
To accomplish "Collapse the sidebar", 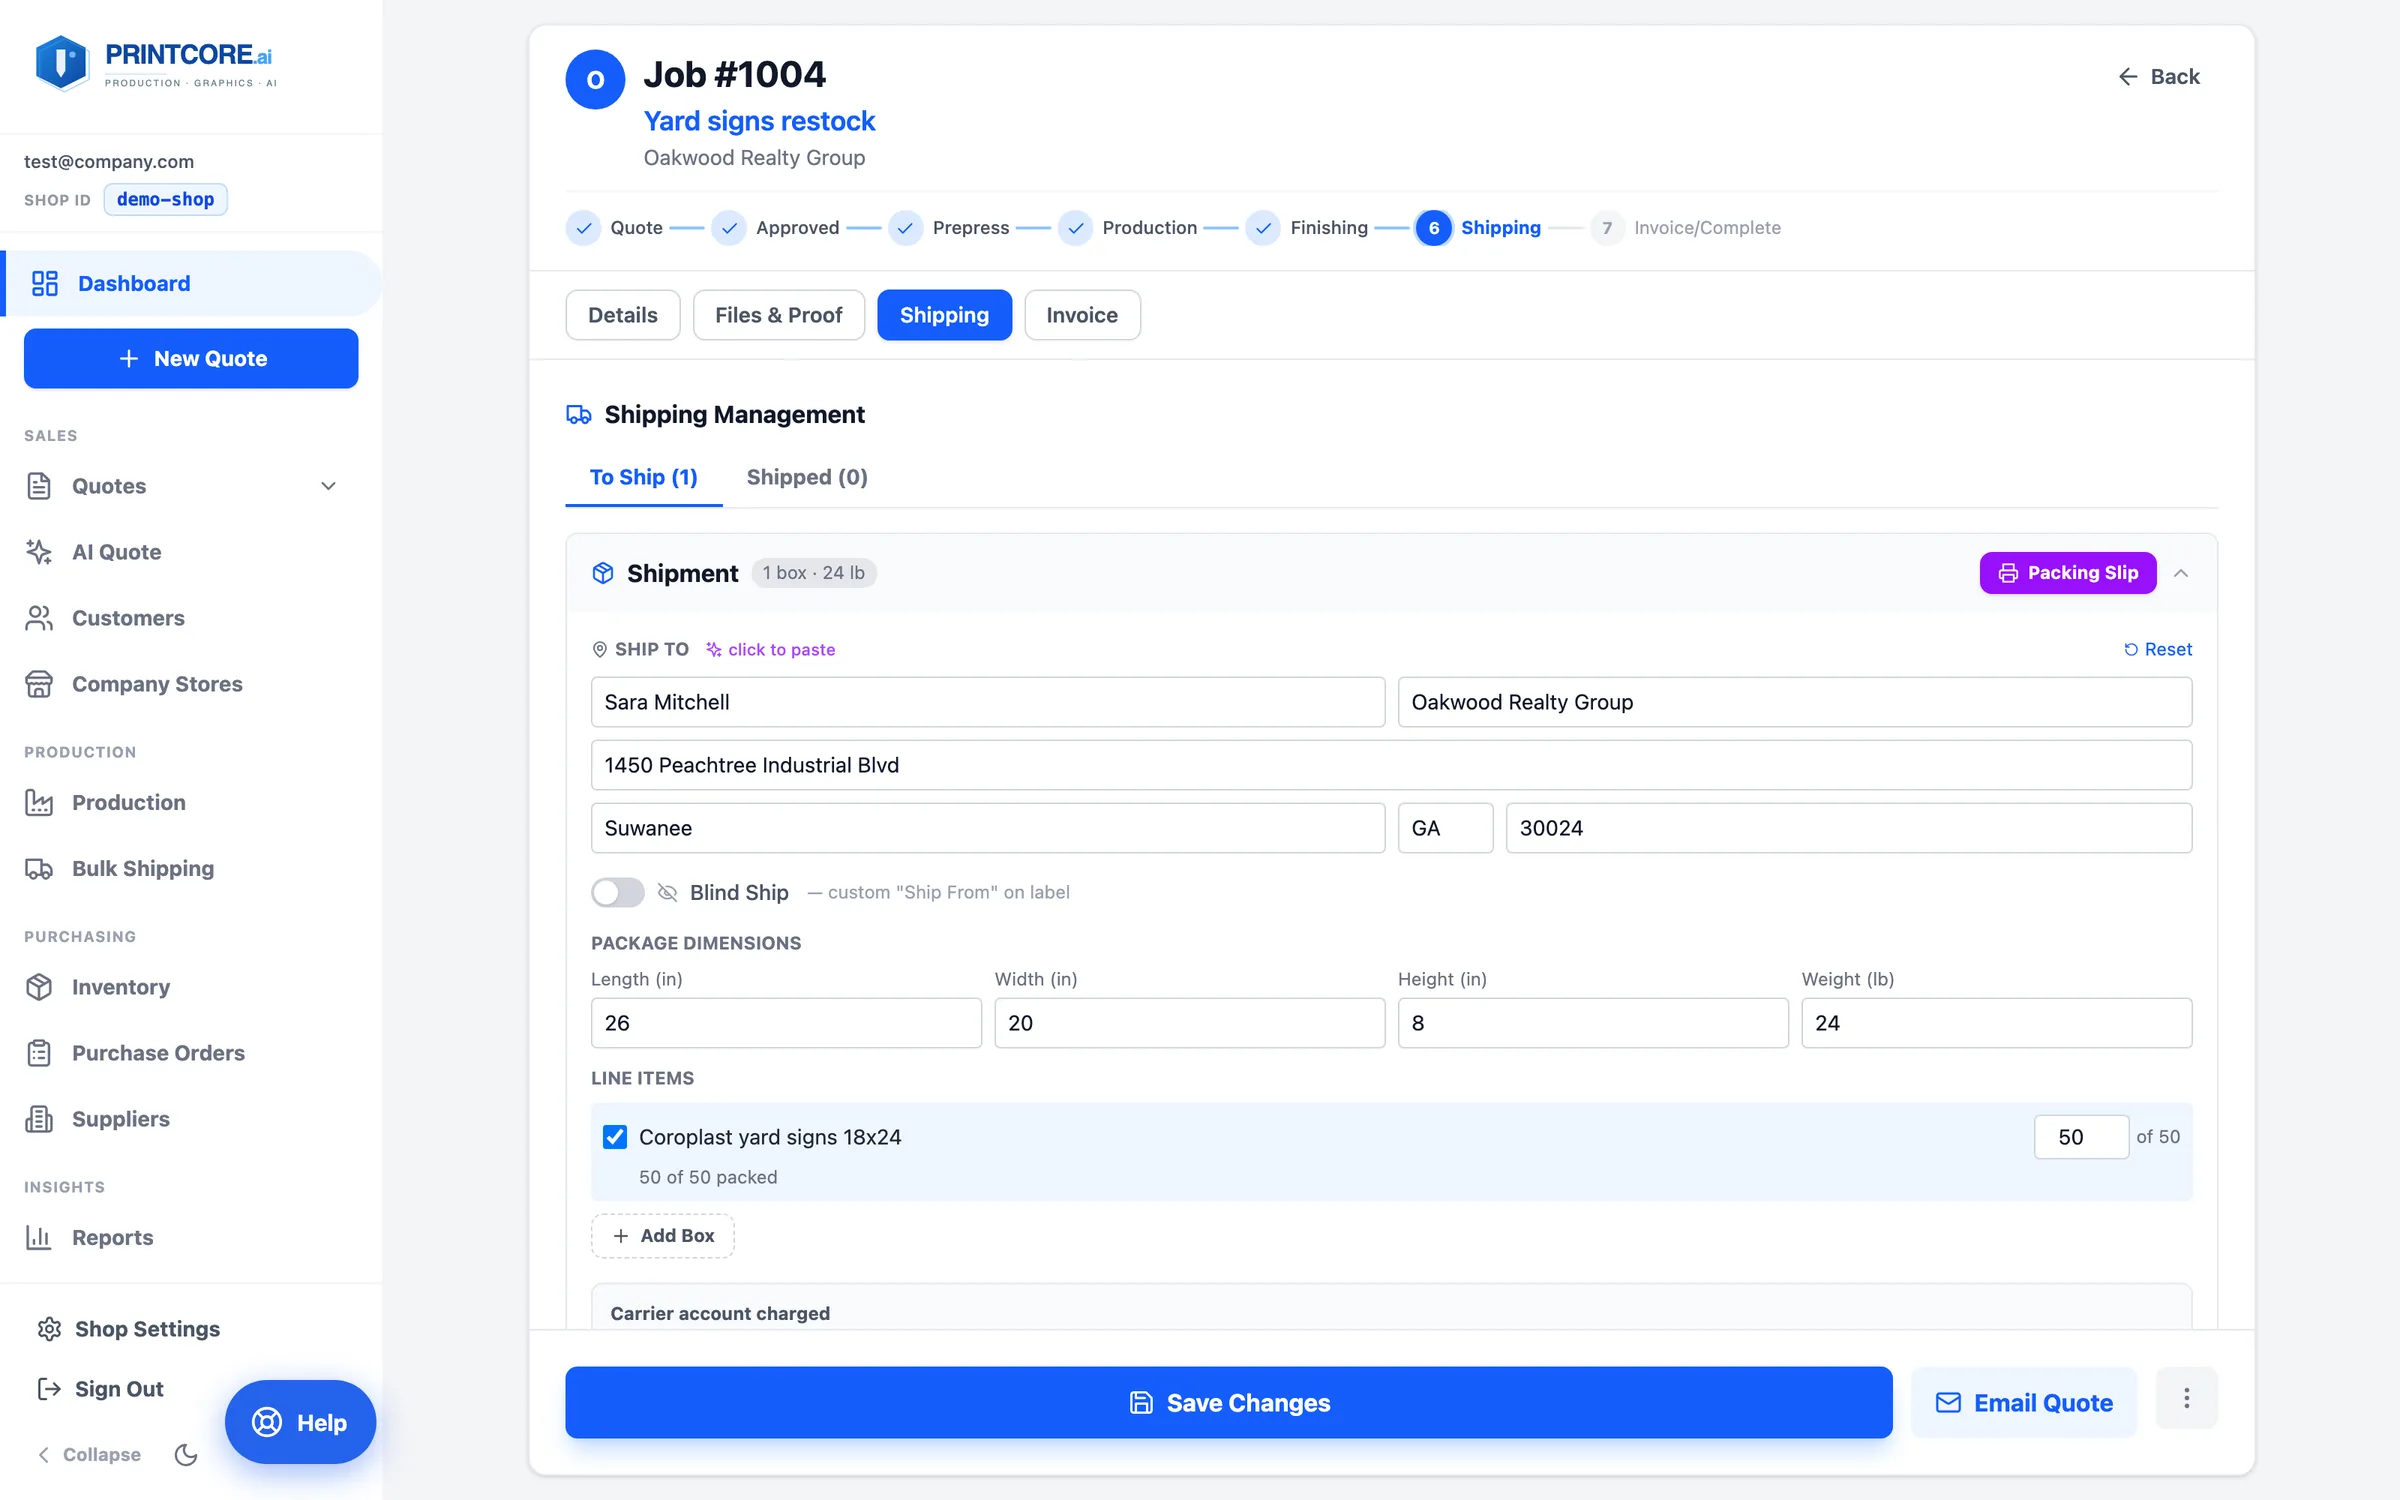I will point(89,1455).
